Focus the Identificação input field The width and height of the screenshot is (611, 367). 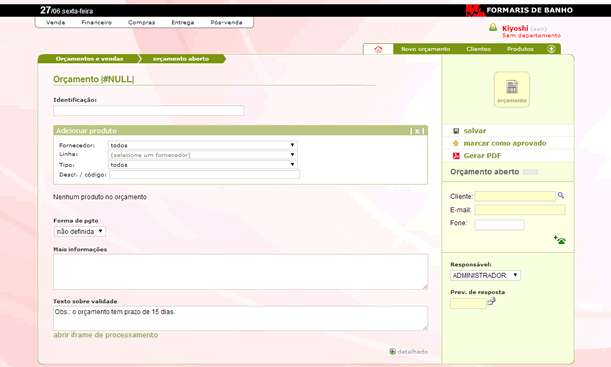click(x=149, y=111)
